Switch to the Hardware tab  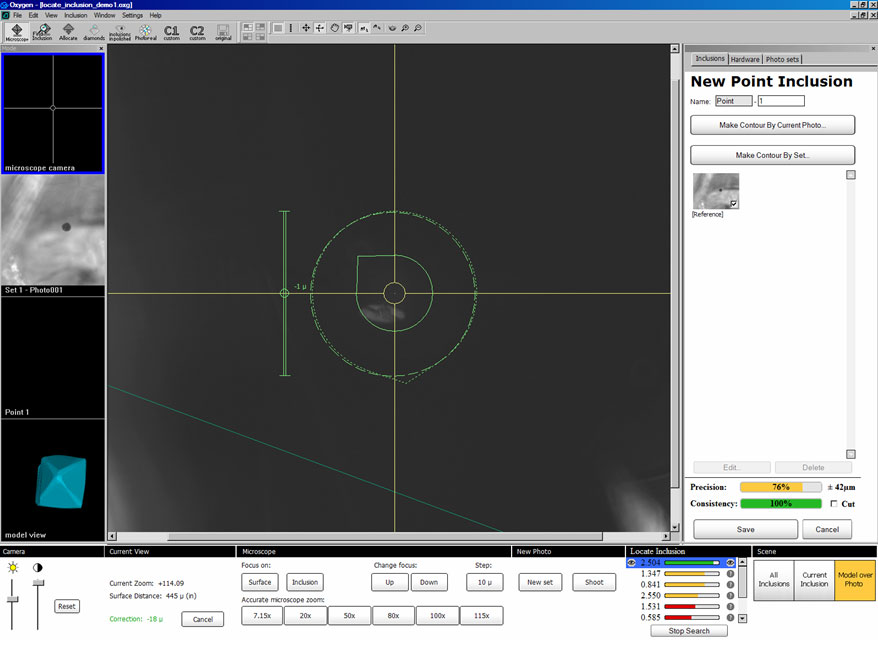[745, 59]
